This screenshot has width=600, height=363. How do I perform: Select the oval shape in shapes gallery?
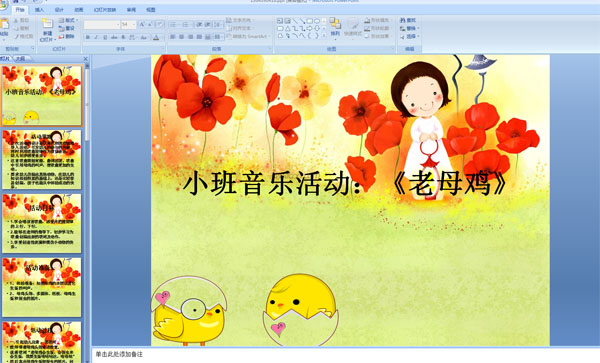[x=316, y=21]
